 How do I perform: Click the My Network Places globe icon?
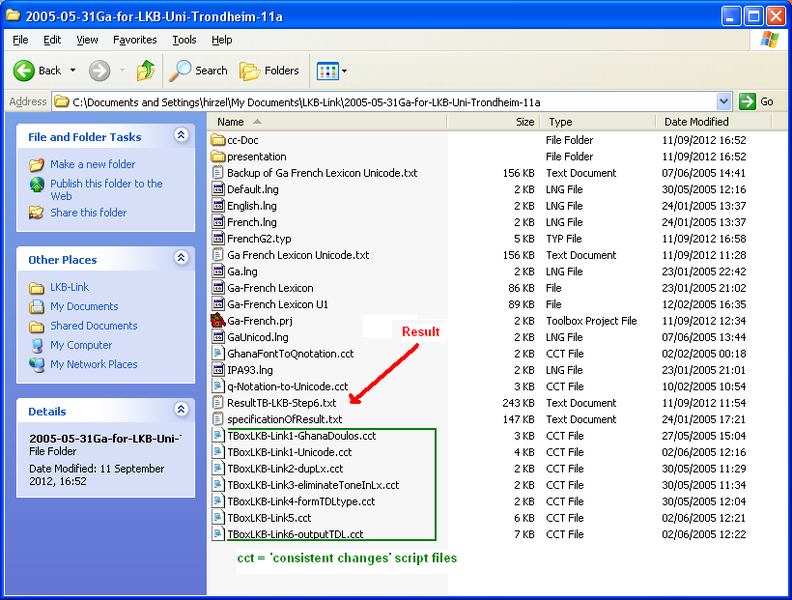pos(36,365)
